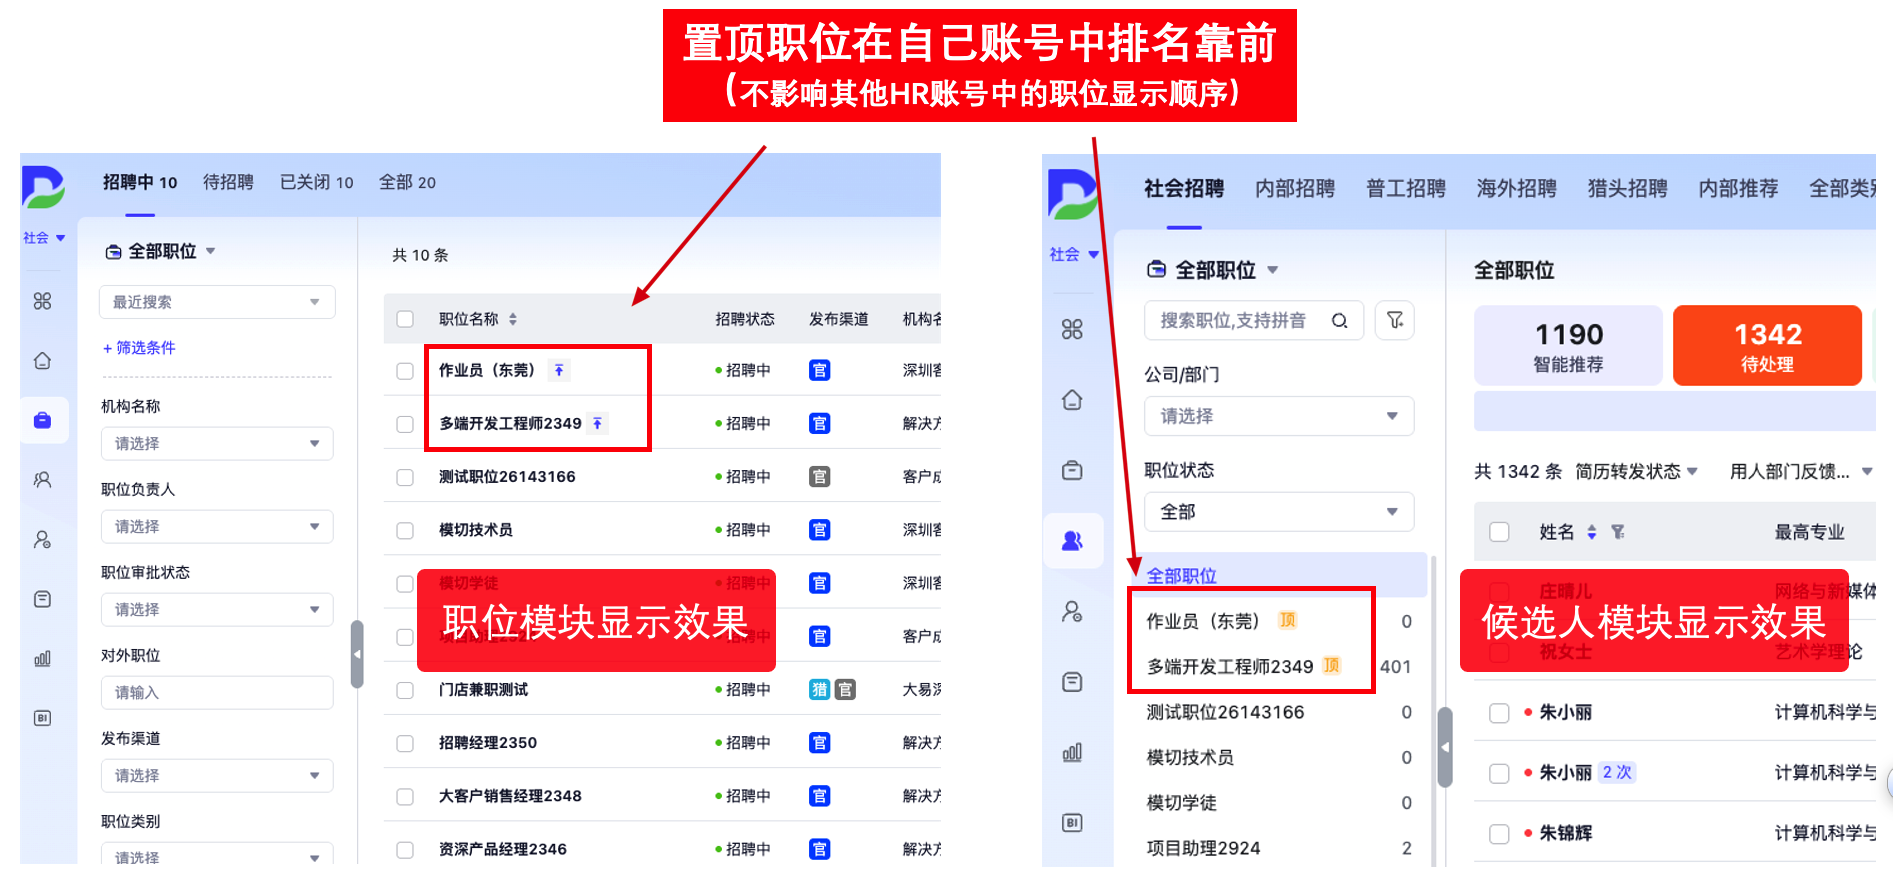Collapse left window filter panel via side handle
Viewport: 1893px width, 870px height.
tap(357, 654)
